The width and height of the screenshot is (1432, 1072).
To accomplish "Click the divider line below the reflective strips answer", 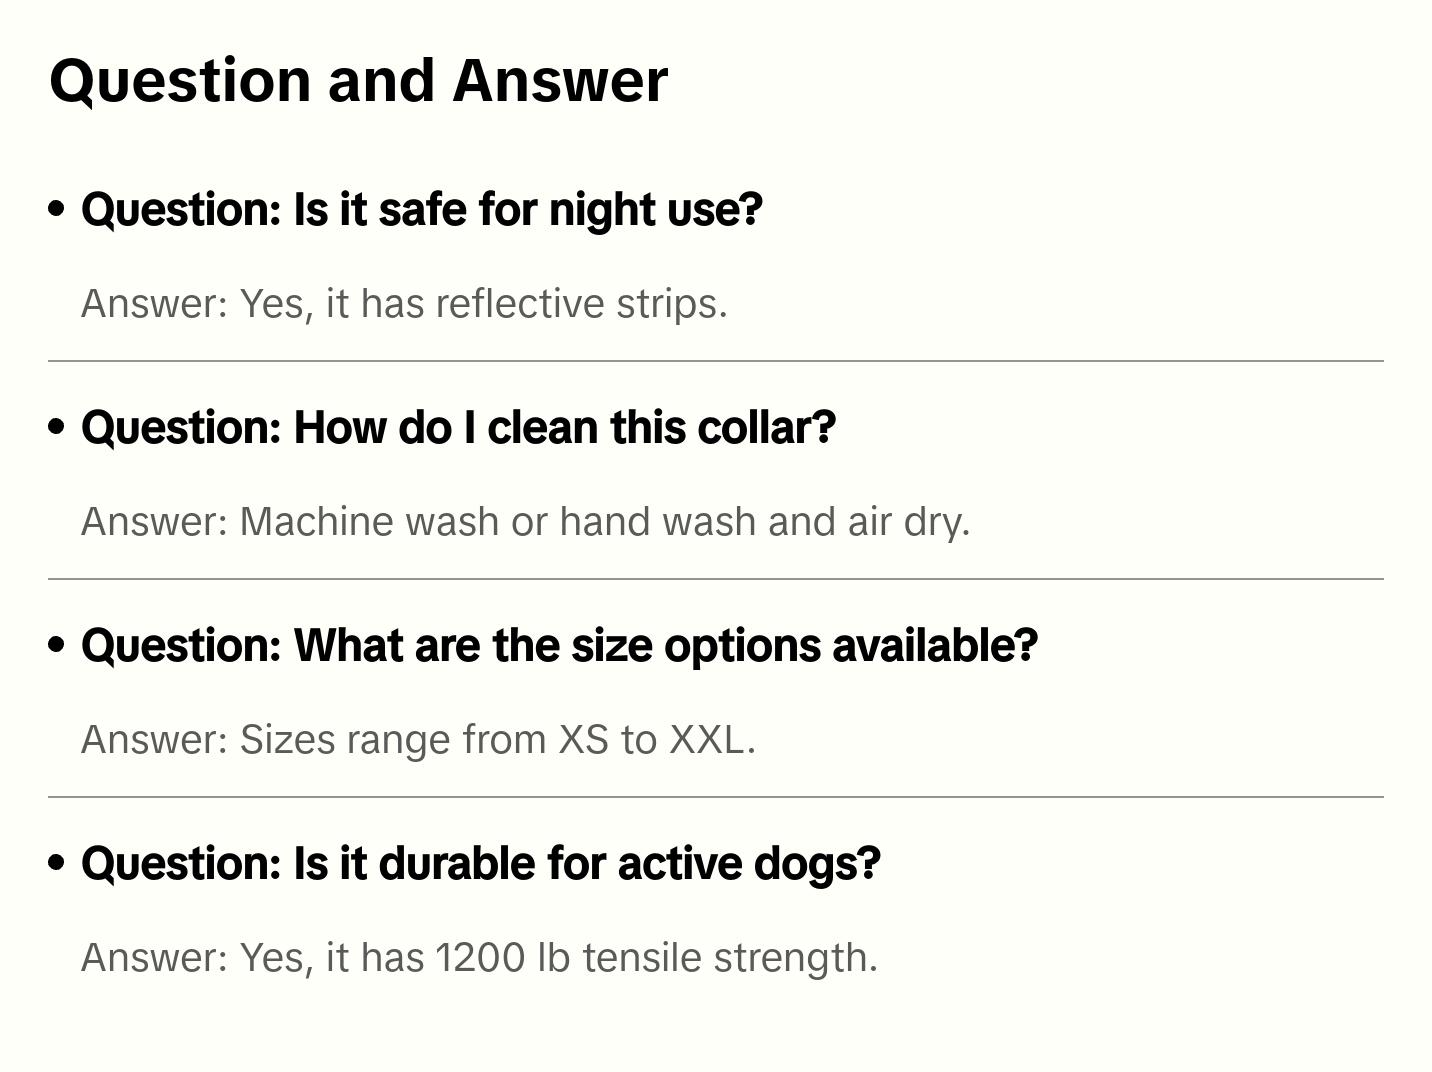I will pos(715,361).
